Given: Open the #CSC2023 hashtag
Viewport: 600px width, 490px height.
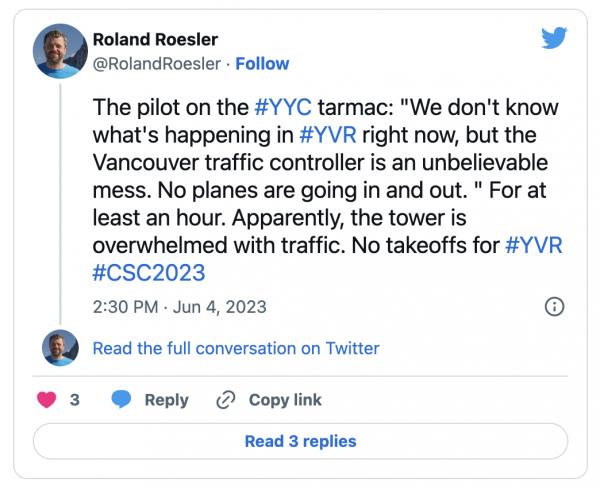Looking at the screenshot, I should coord(141,272).
